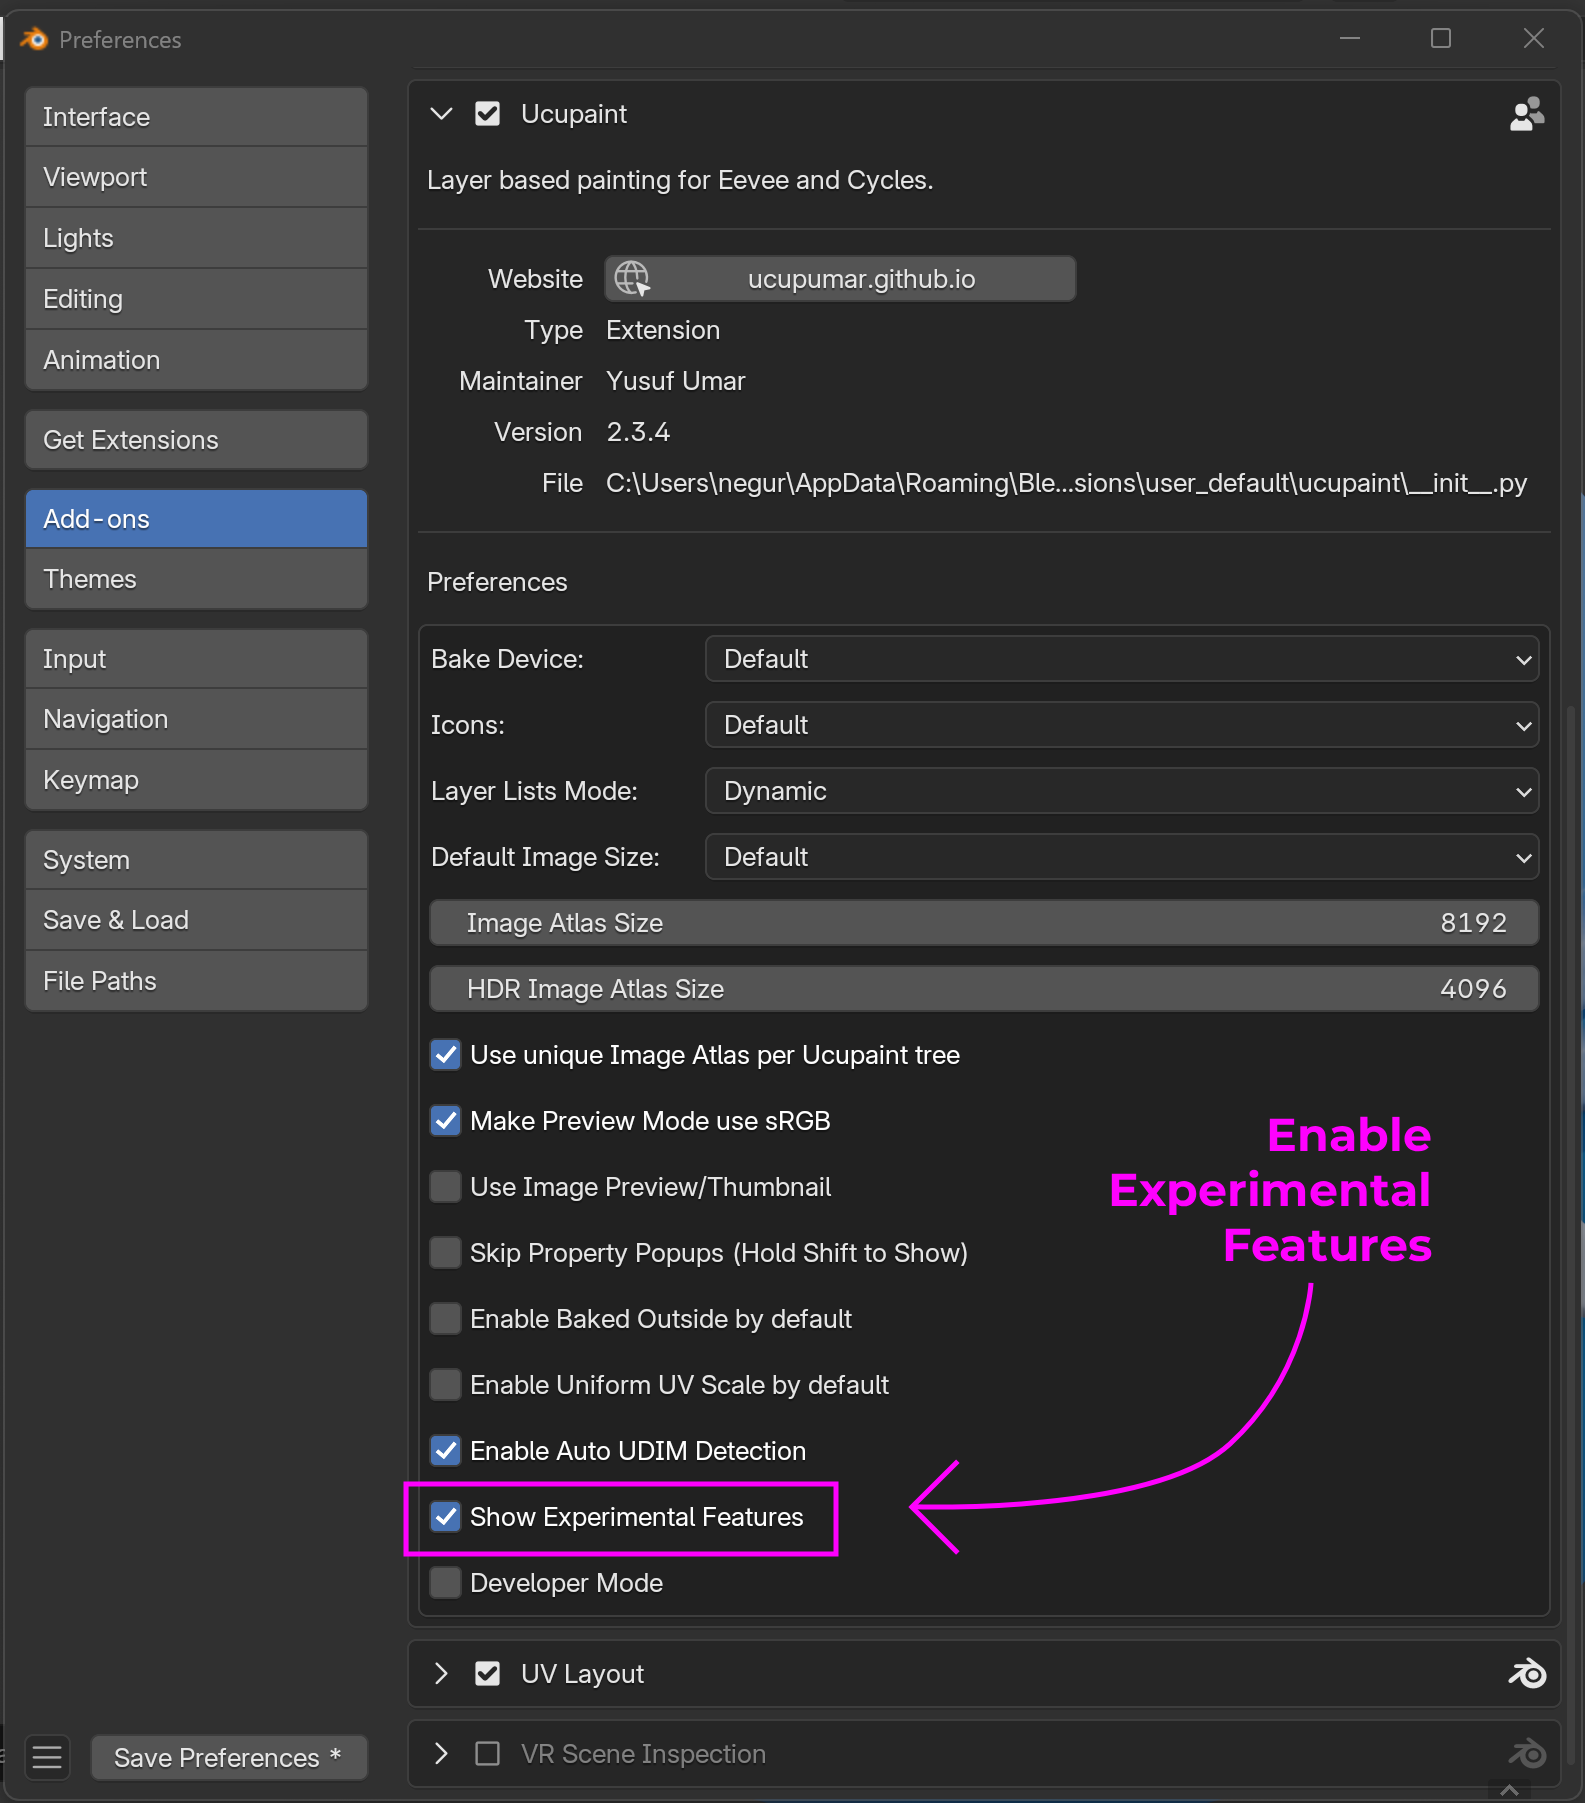Click the HDR Image Atlas Size field
Image resolution: width=1585 pixels, height=1803 pixels.
pyautogui.click(x=984, y=989)
